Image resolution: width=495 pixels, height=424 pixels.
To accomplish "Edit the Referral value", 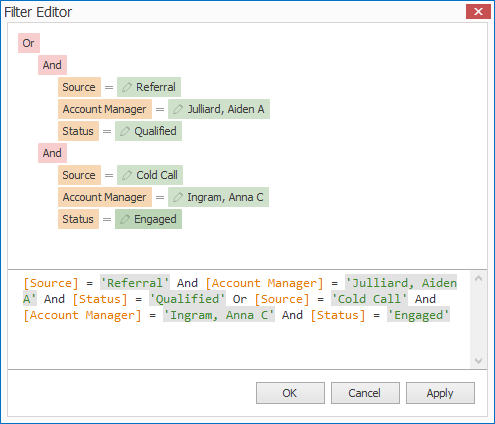I will point(149,87).
